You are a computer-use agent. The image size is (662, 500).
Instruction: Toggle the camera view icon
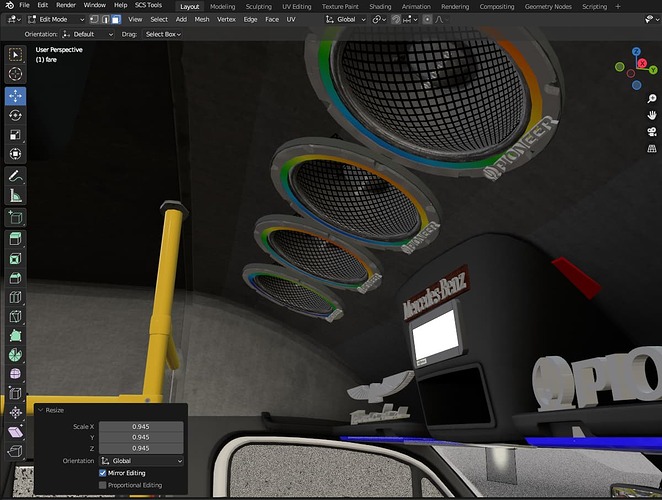(652, 132)
